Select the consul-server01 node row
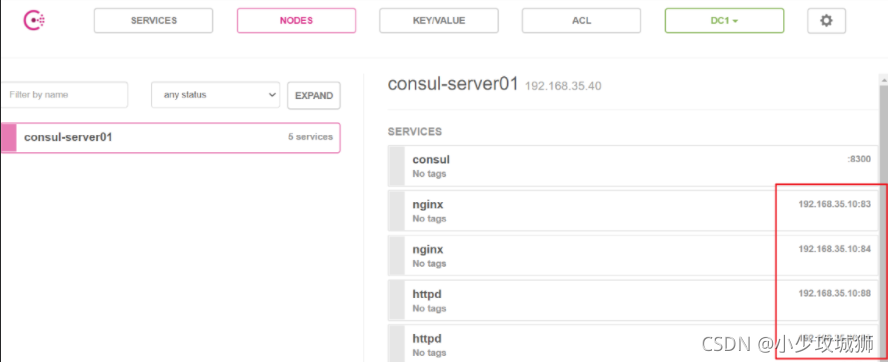Screen dimensions: 888x362 [x=170, y=138]
